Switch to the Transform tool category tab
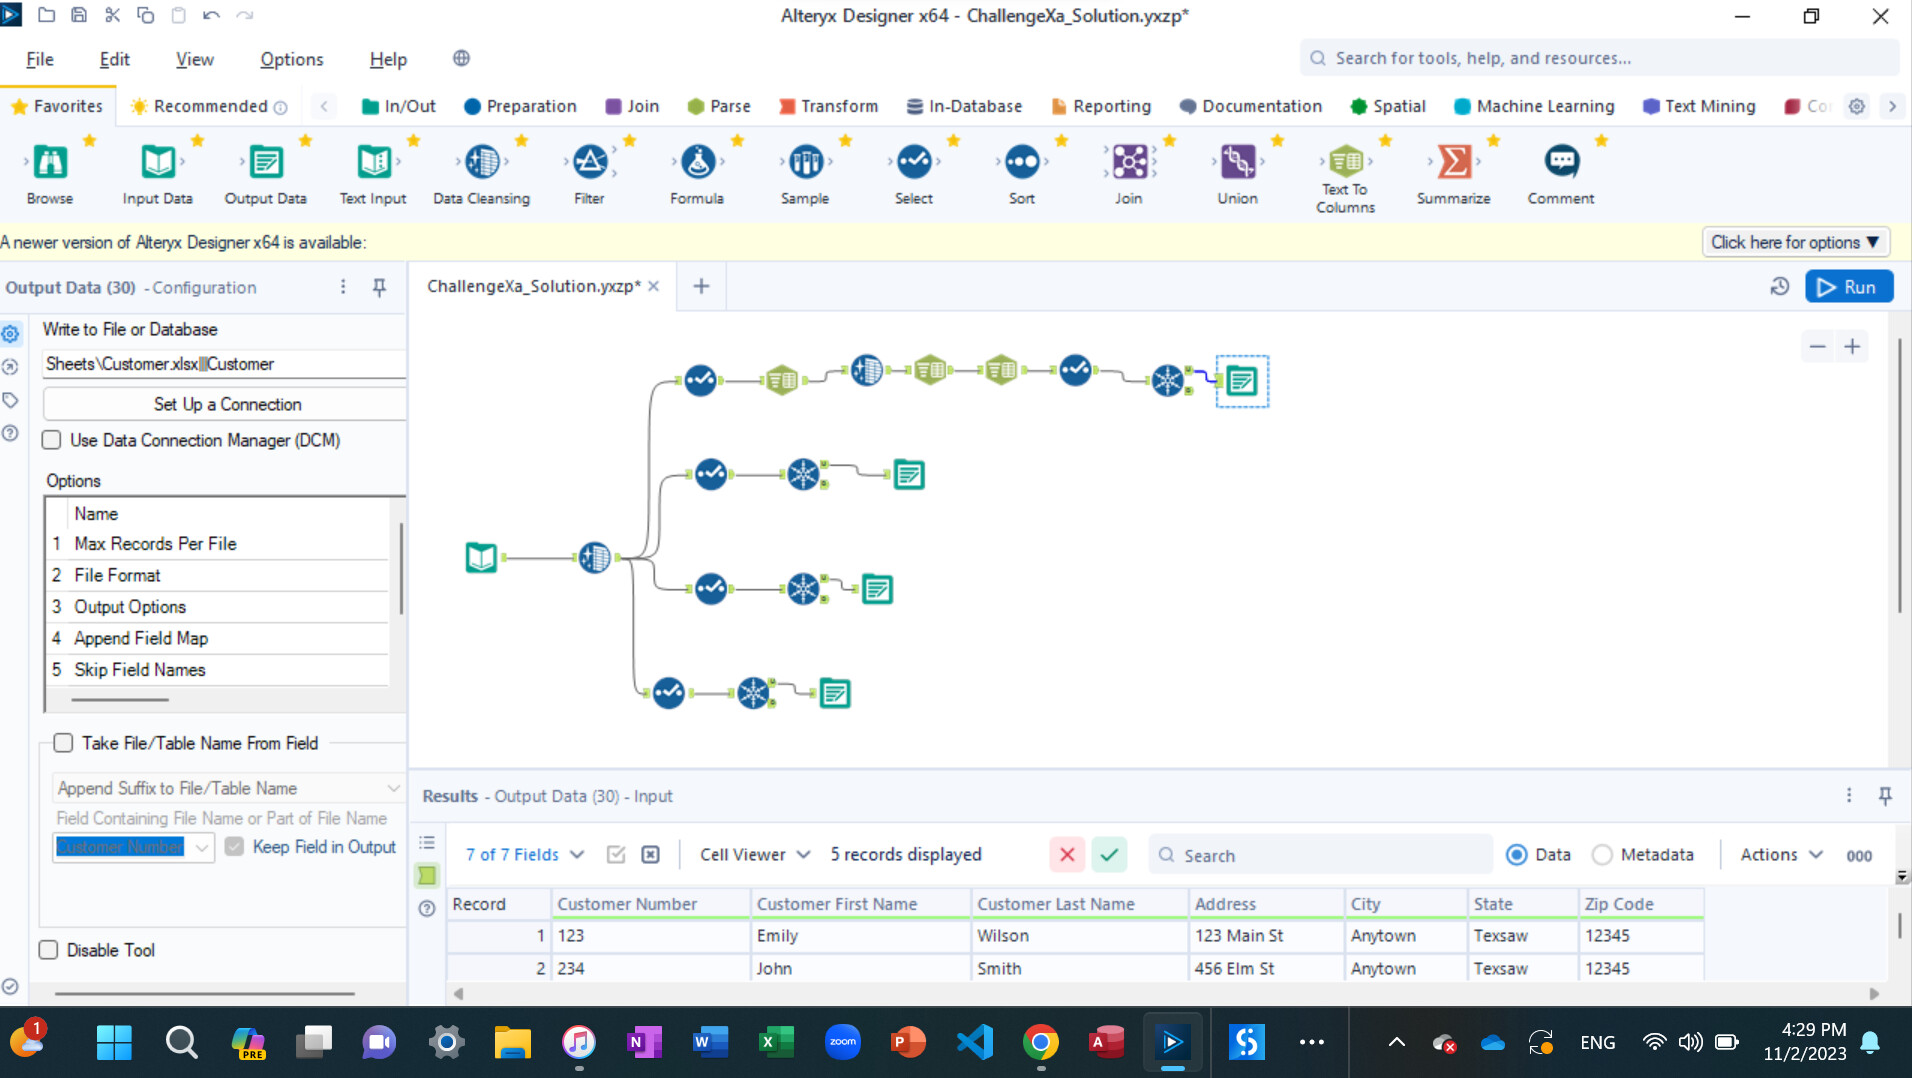The height and width of the screenshot is (1078, 1912). [x=828, y=106]
